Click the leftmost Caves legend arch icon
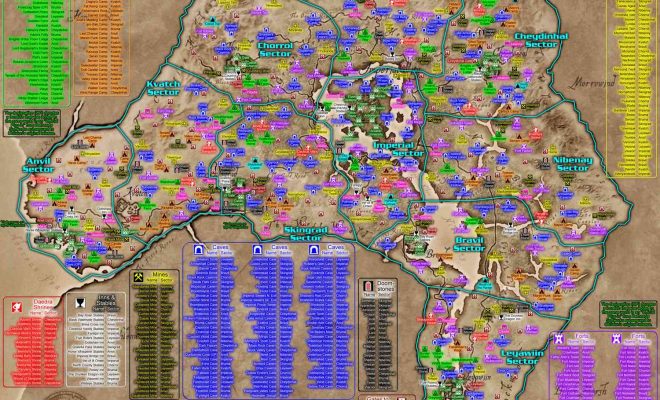 pyautogui.click(x=199, y=251)
